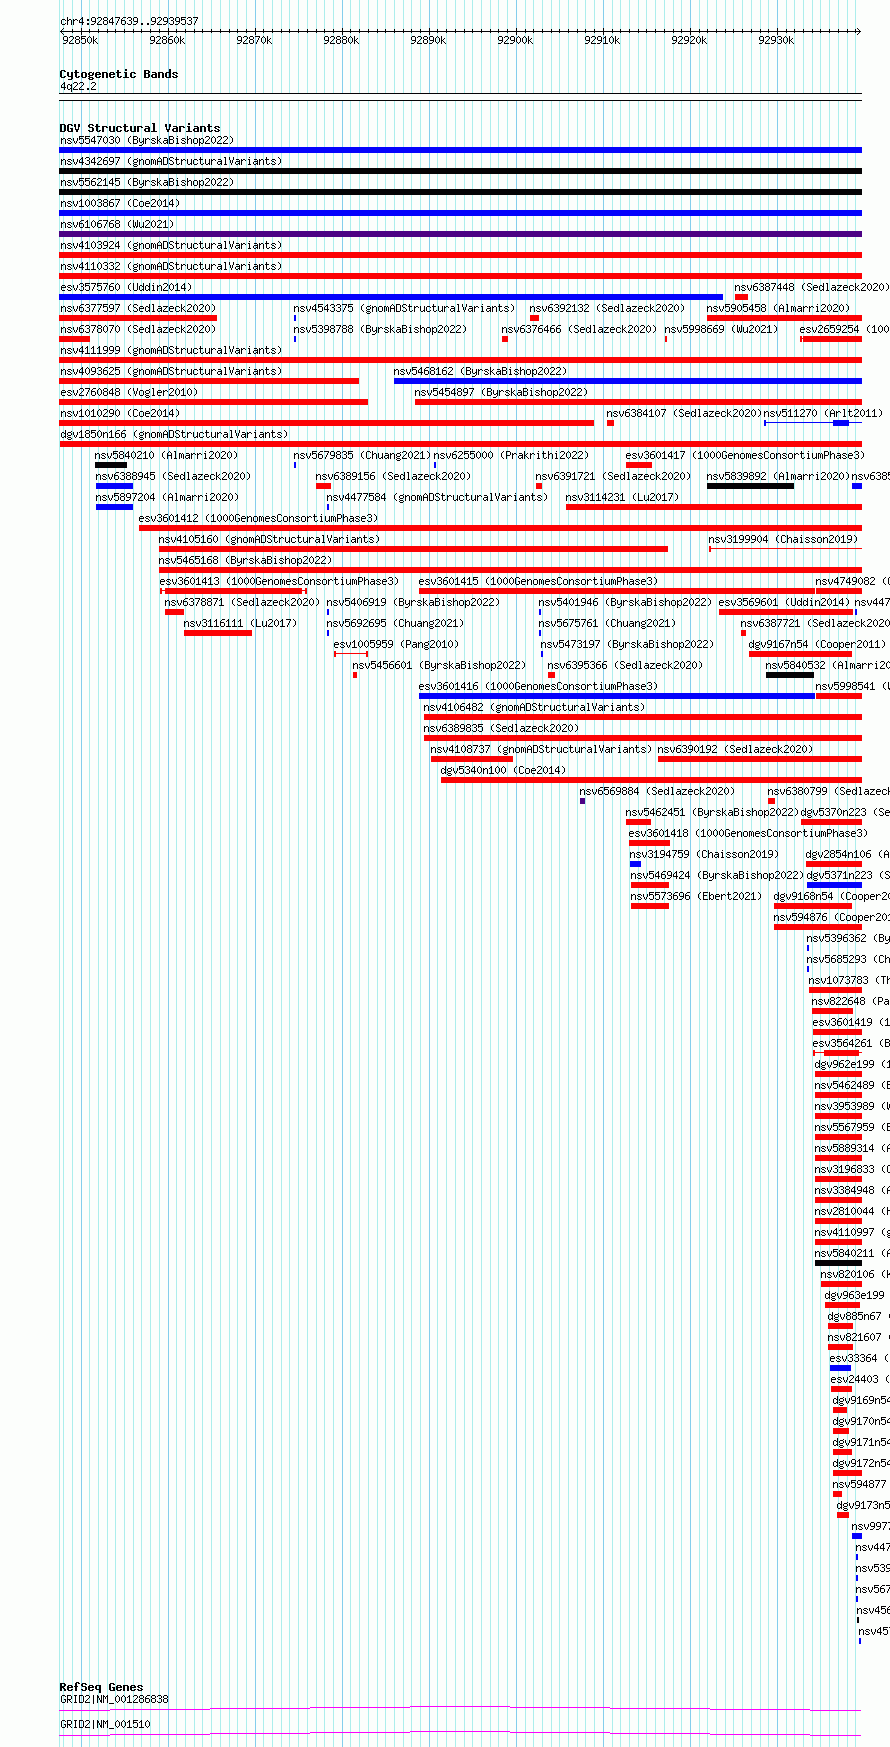The image size is (890, 1747).
Task: Click DGV Structural Variants track title
Action: (140, 128)
